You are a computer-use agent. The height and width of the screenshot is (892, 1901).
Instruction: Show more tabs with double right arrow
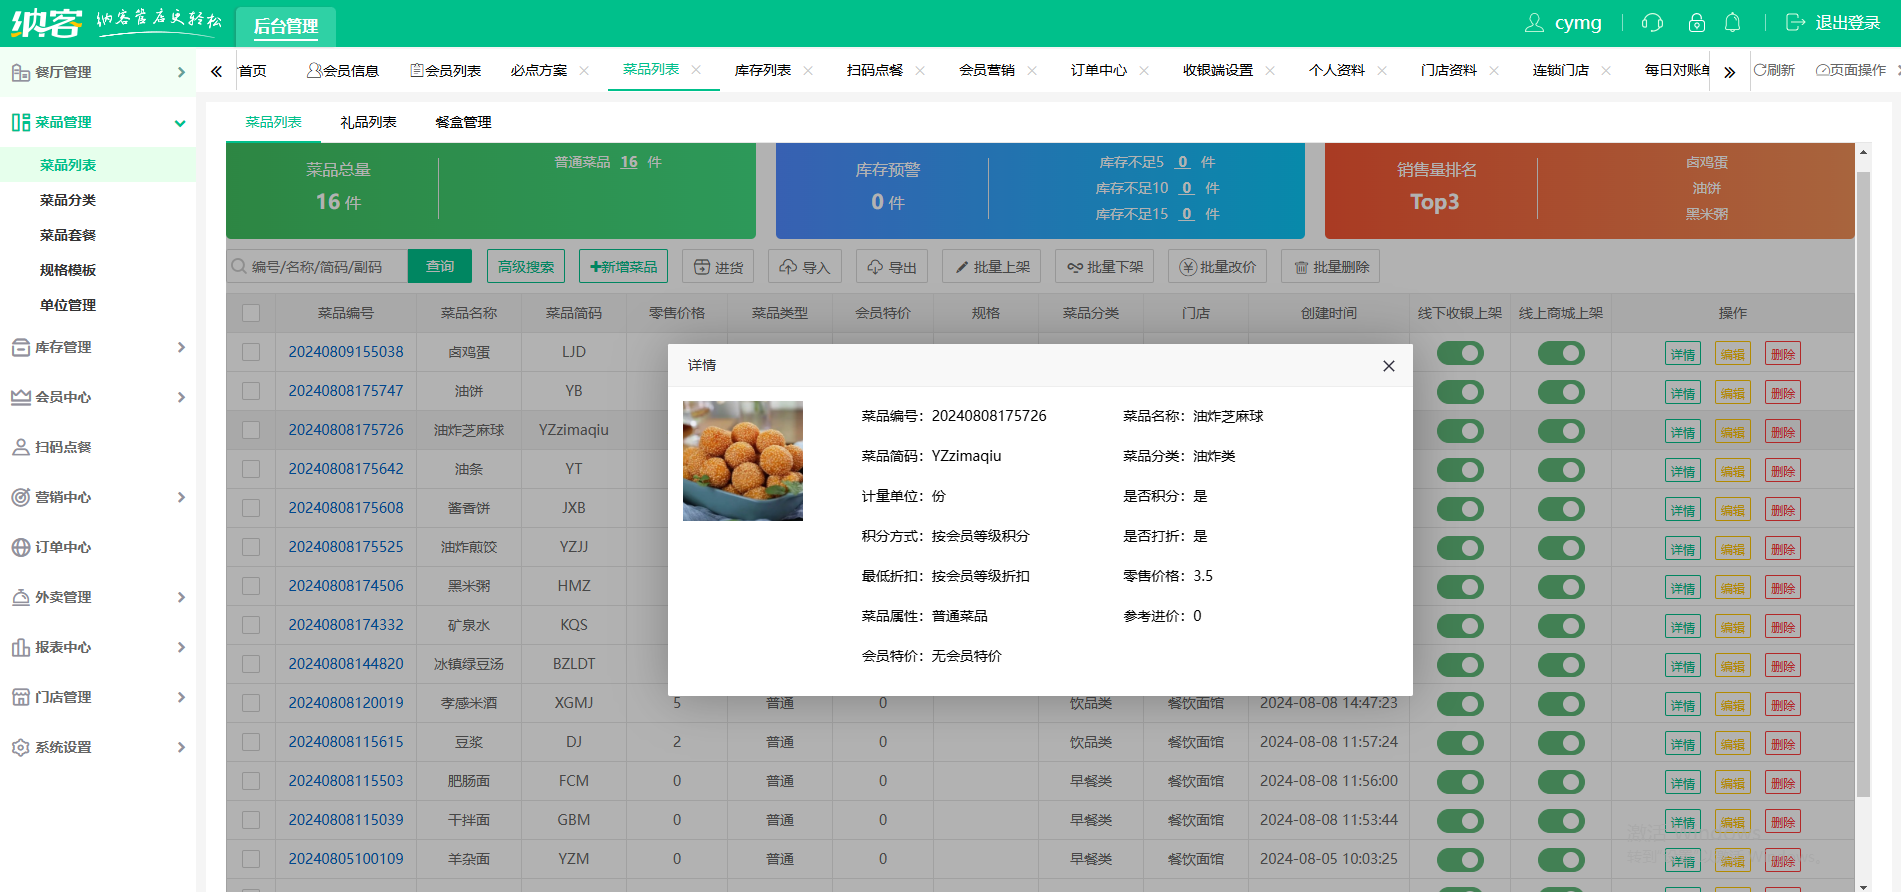[1729, 71]
